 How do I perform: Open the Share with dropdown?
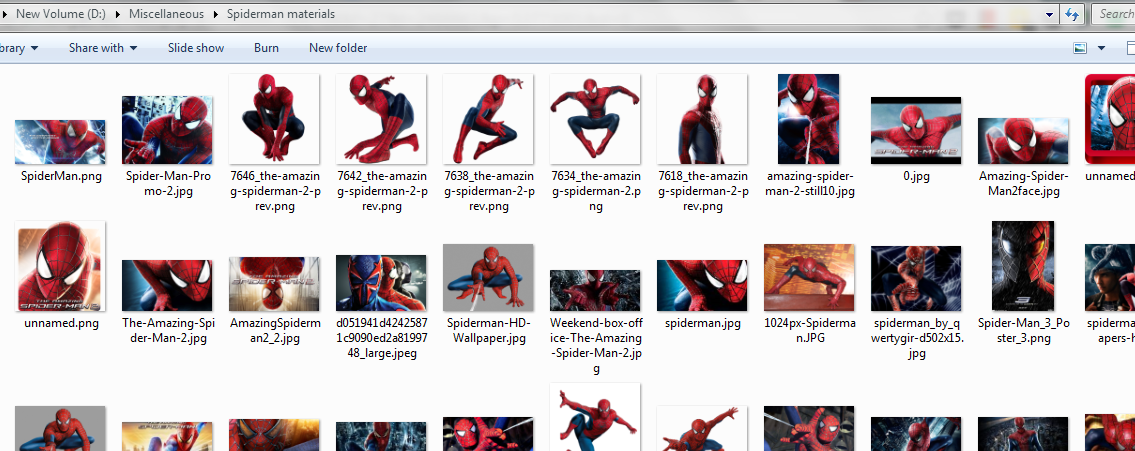(x=103, y=48)
